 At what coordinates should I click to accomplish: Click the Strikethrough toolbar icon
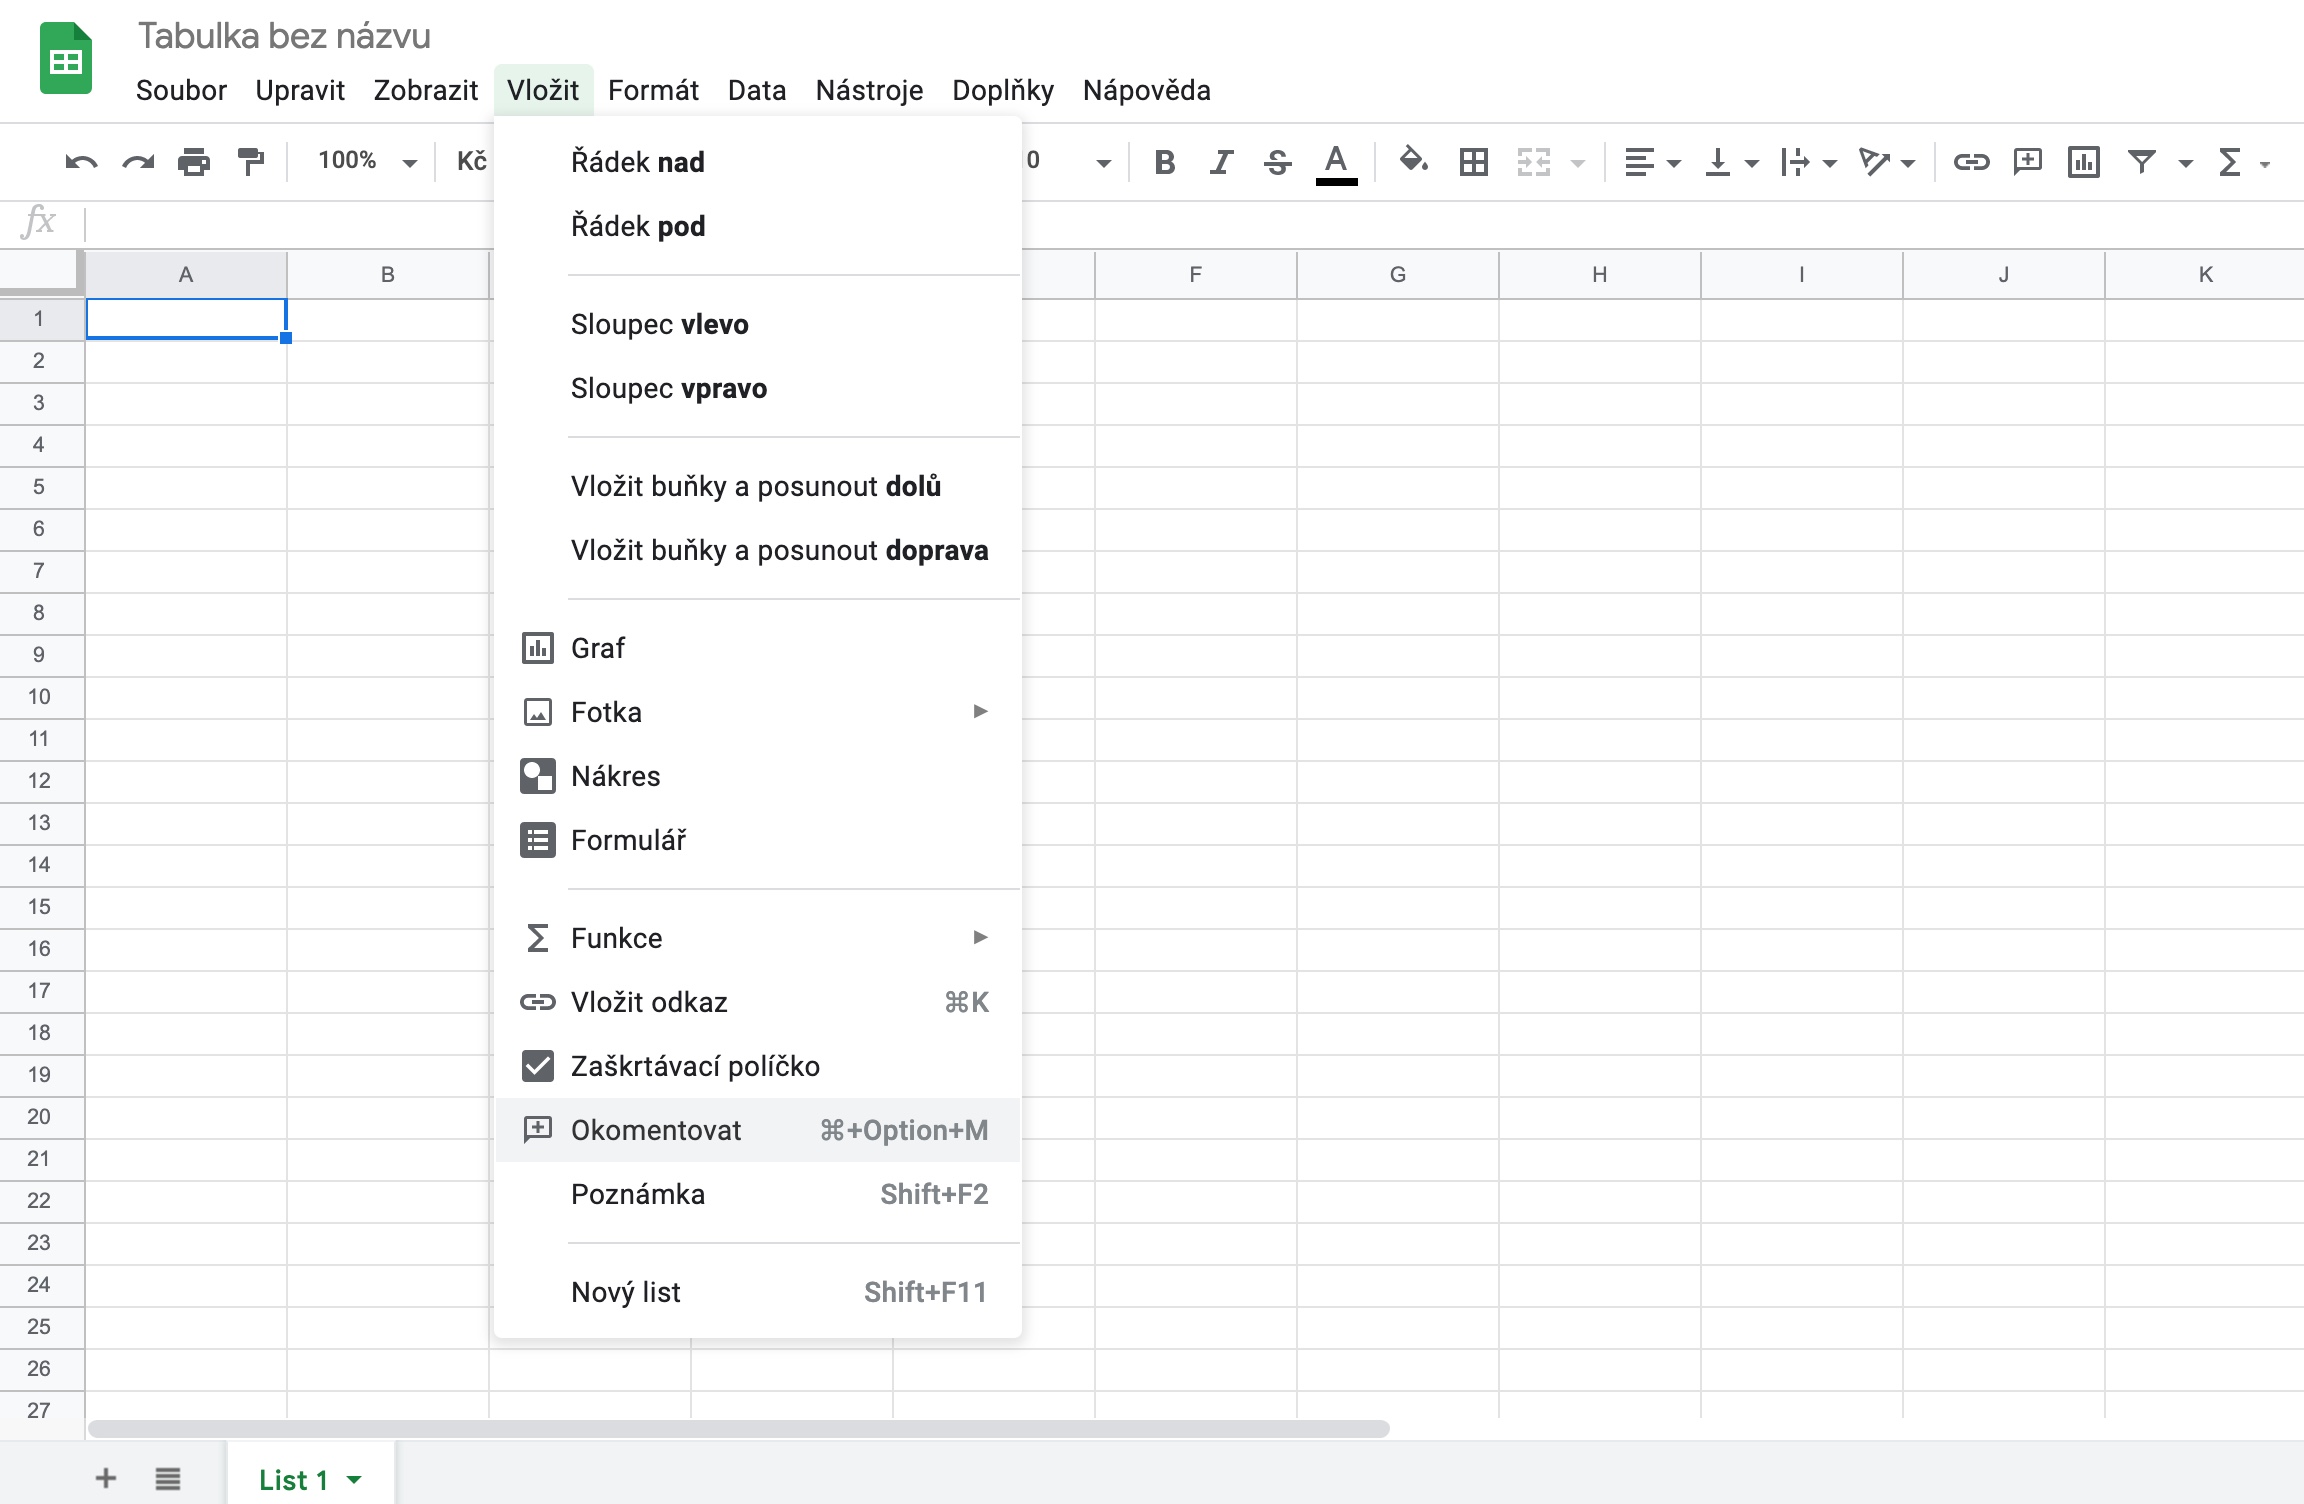pos(1277,162)
